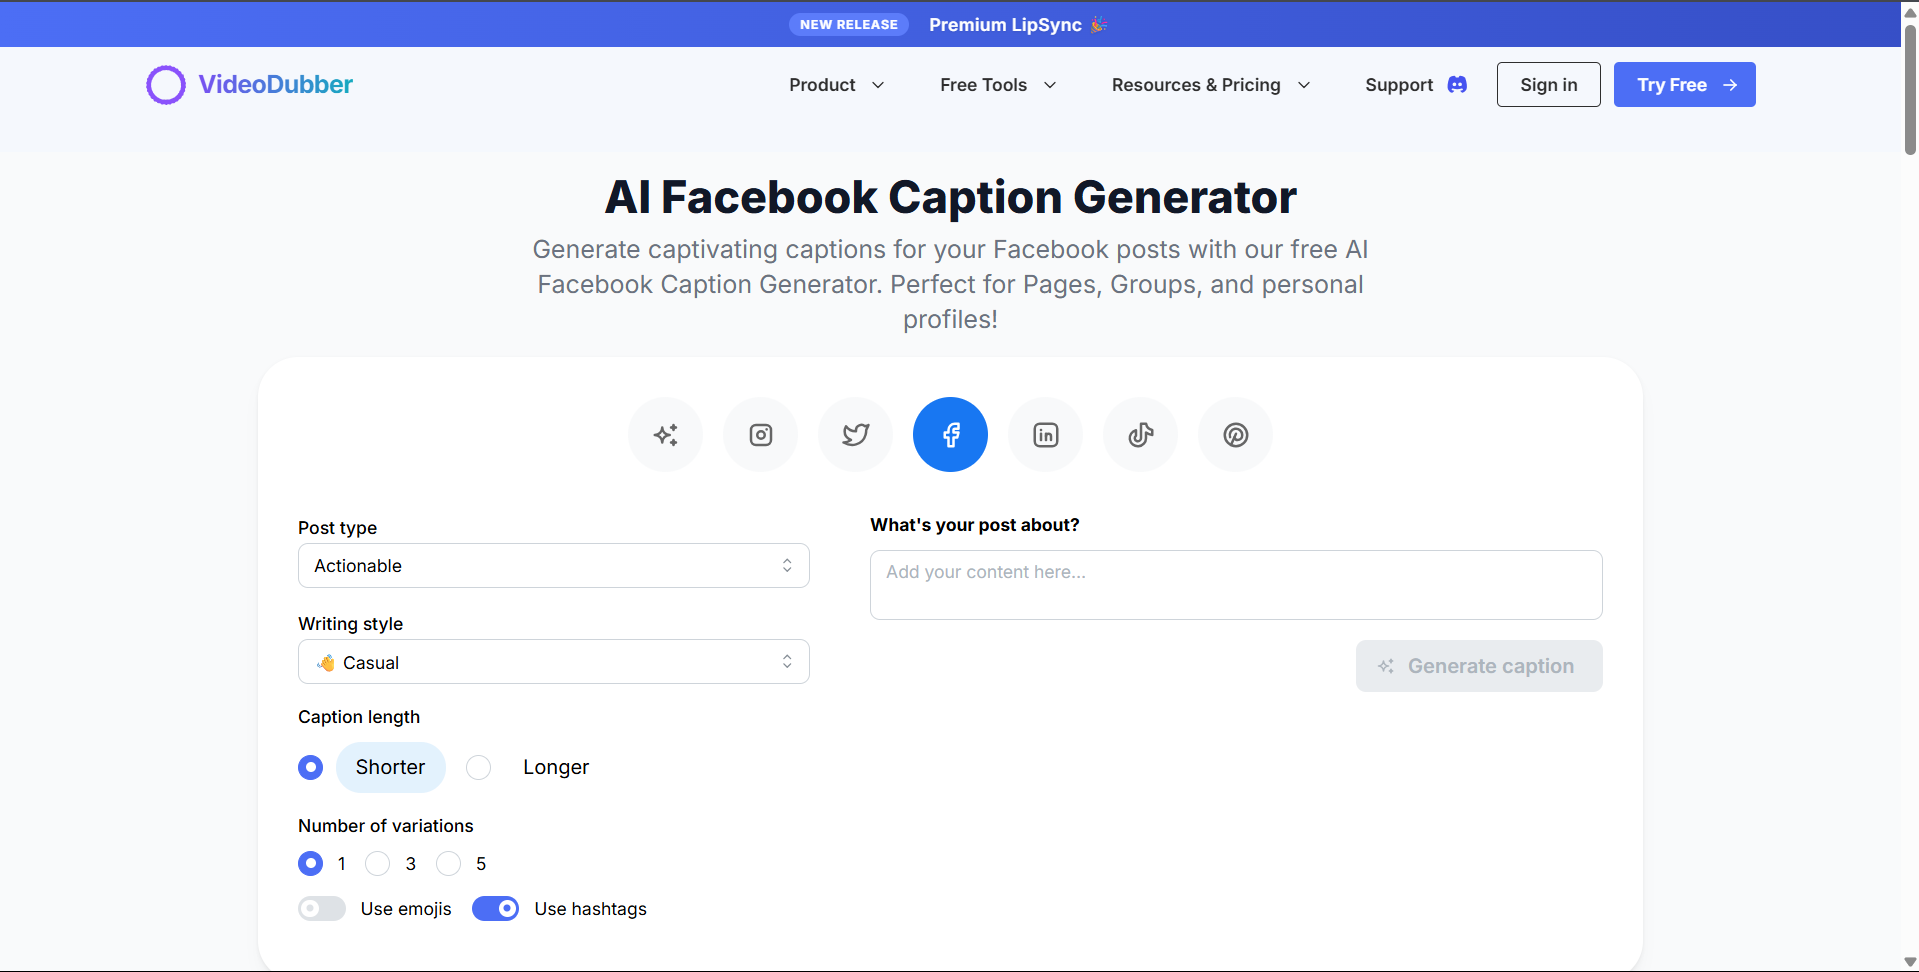1919x972 pixels.
Task: Focus the post content text area
Action: coord(1236,585)
